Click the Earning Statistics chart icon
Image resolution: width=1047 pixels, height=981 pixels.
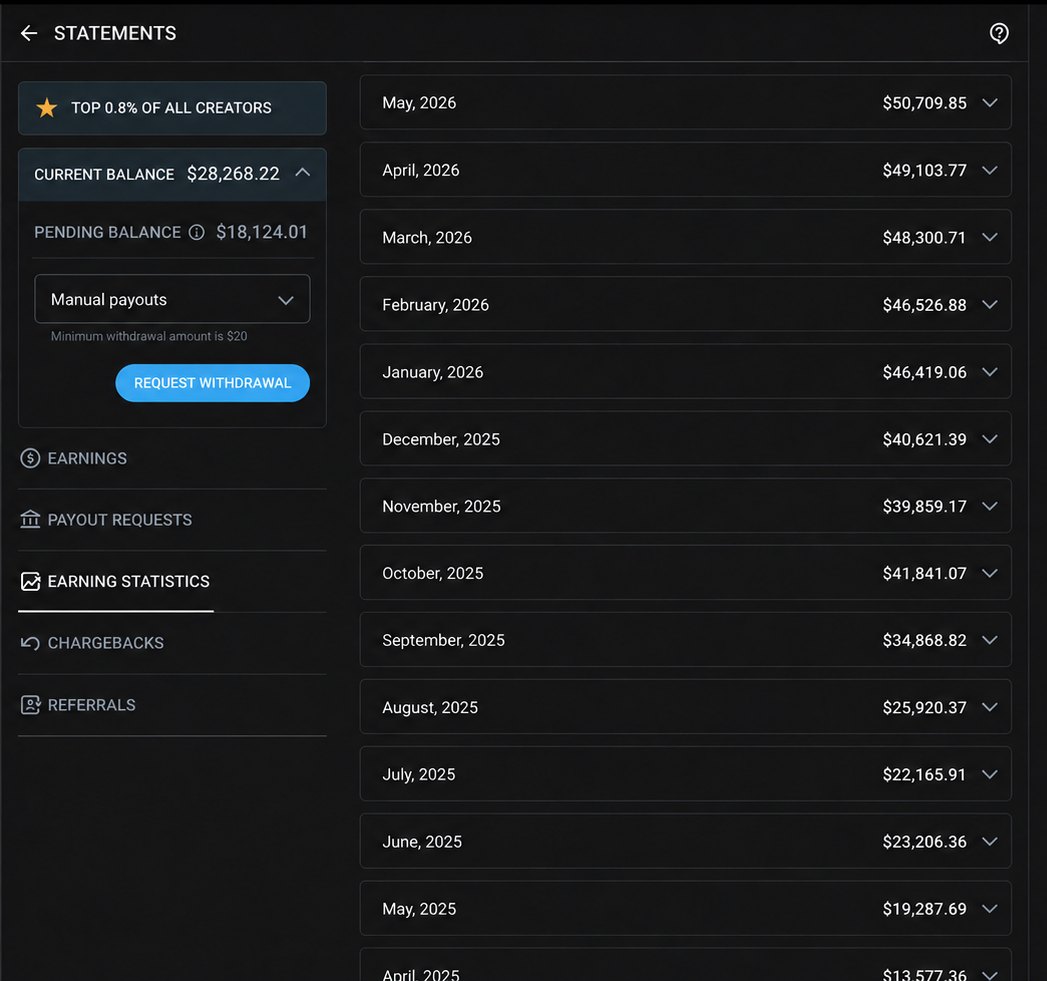pos(30,581)
